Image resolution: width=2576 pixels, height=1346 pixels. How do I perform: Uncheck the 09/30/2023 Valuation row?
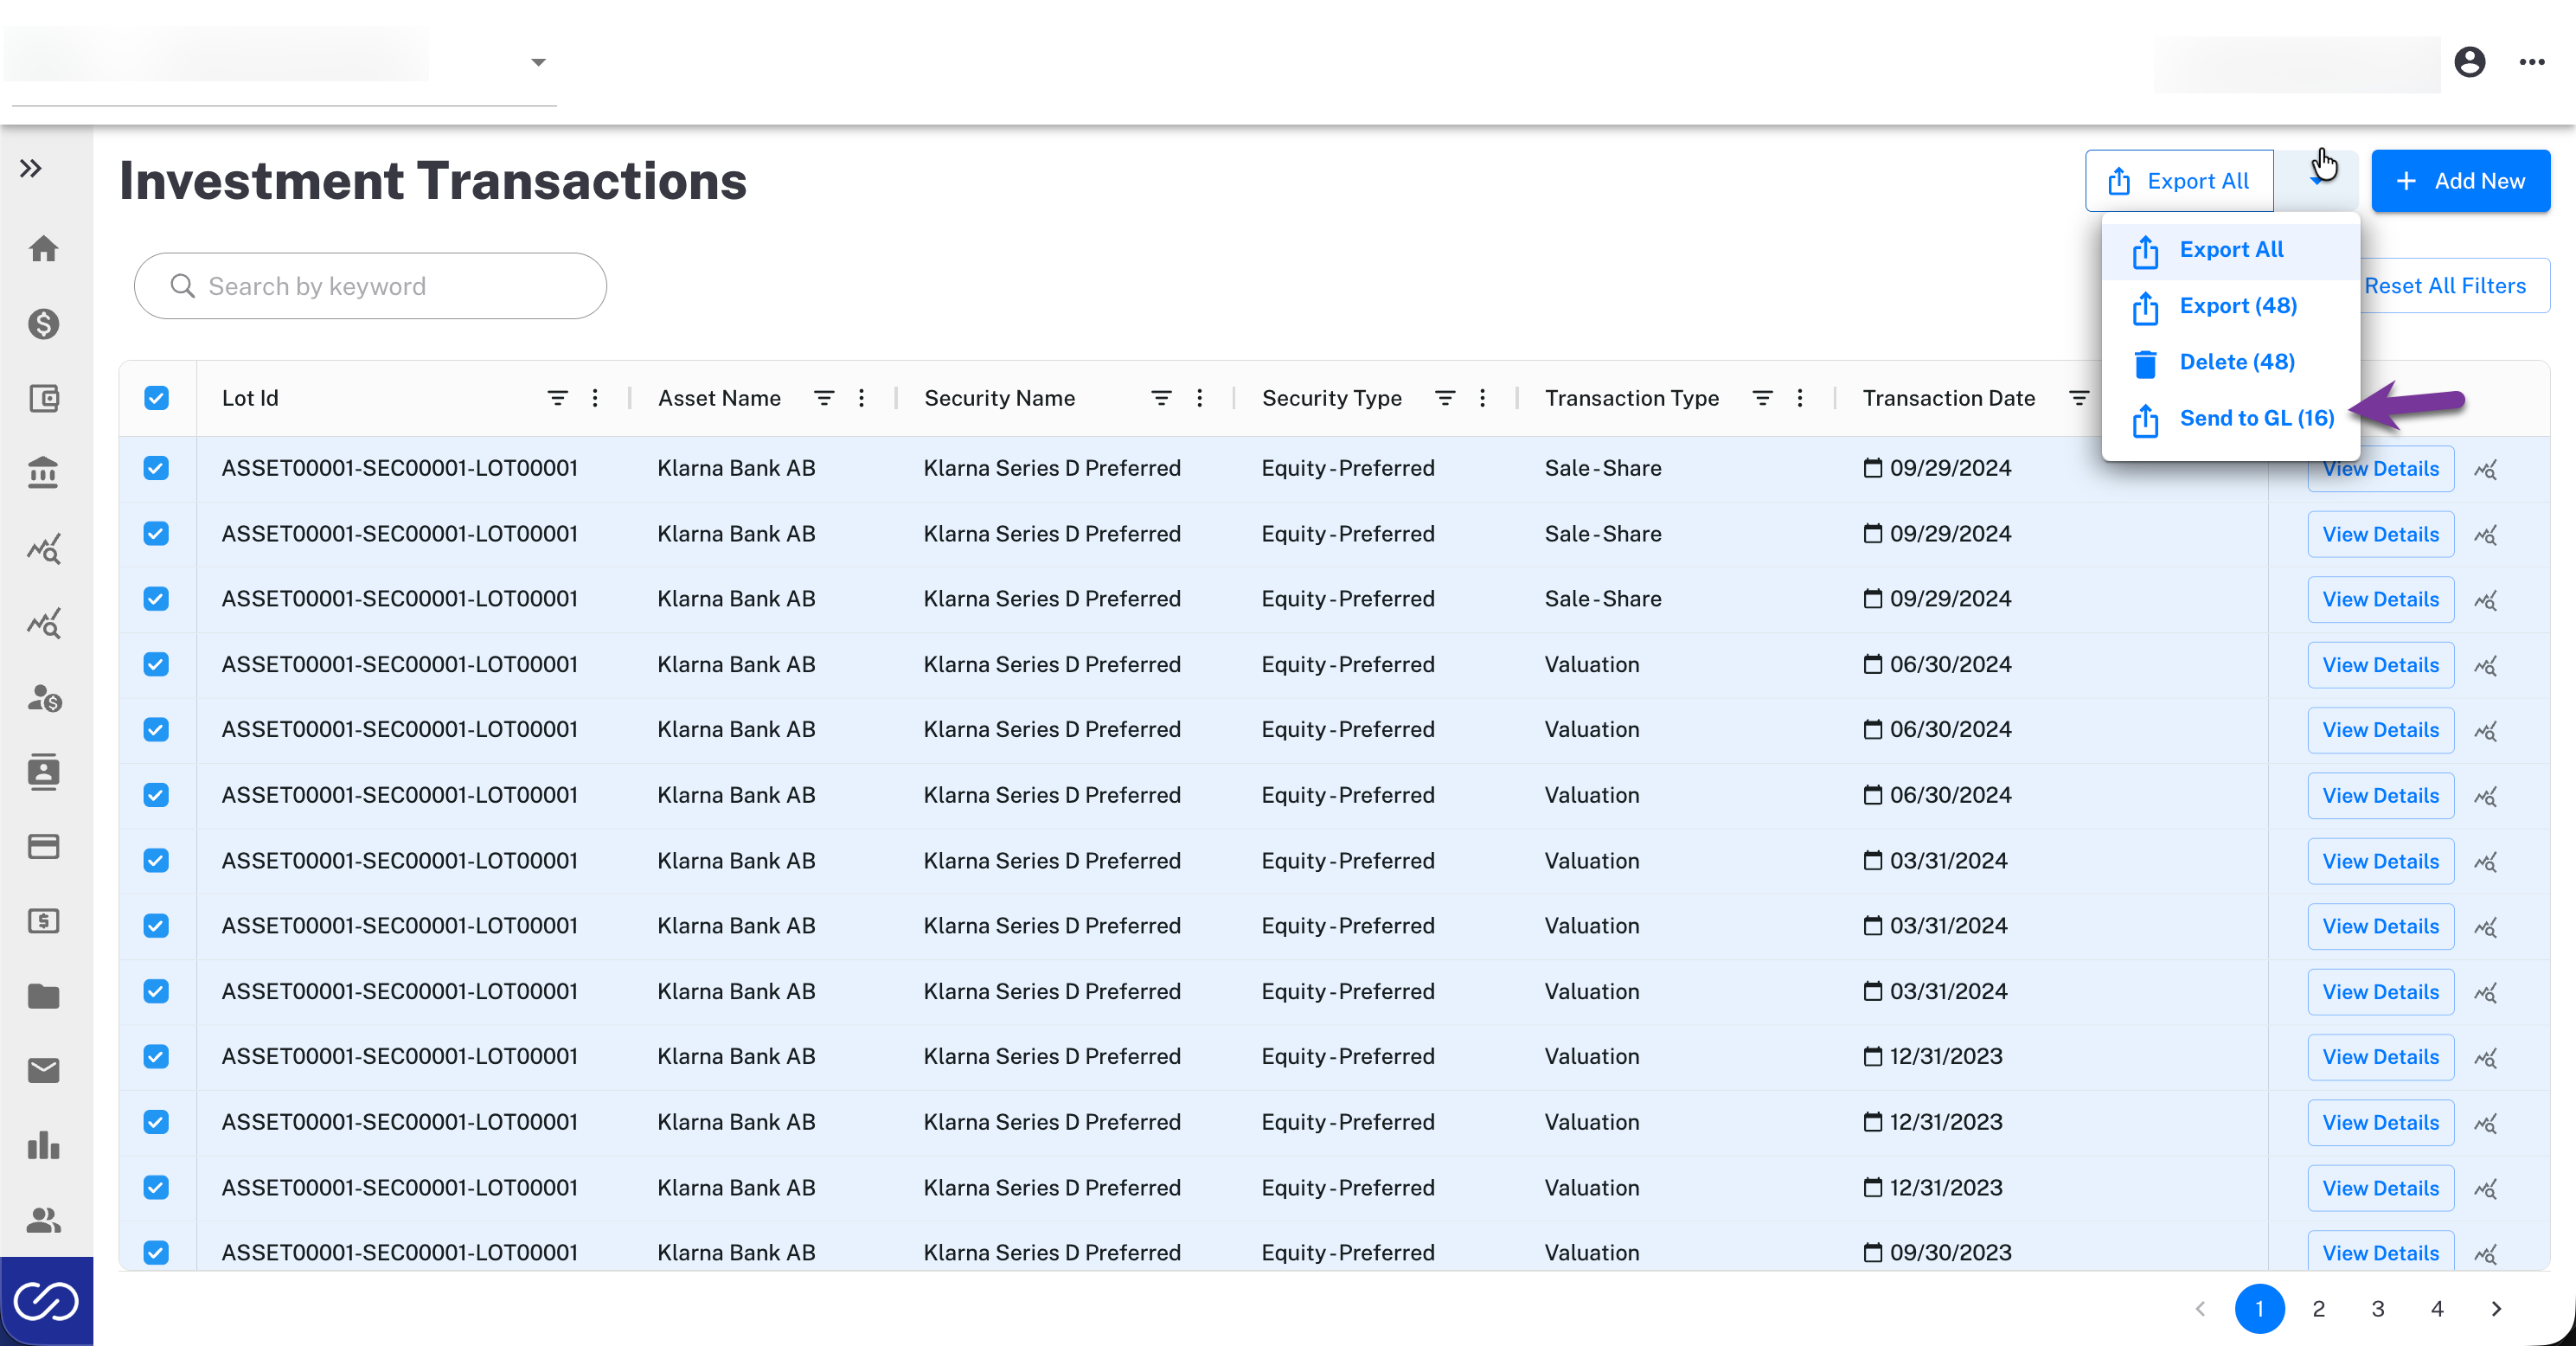[156, 1253]
